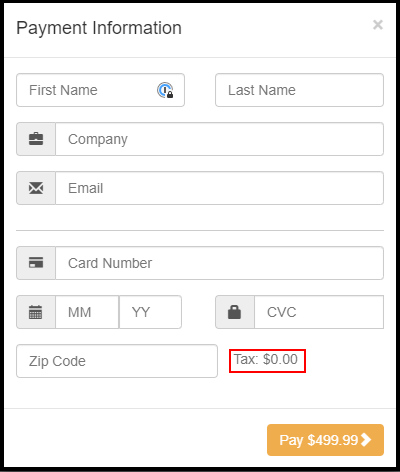Viewport: 400px width, 472px height.
Task: Select the Email input field
Action: pos(219,188)
